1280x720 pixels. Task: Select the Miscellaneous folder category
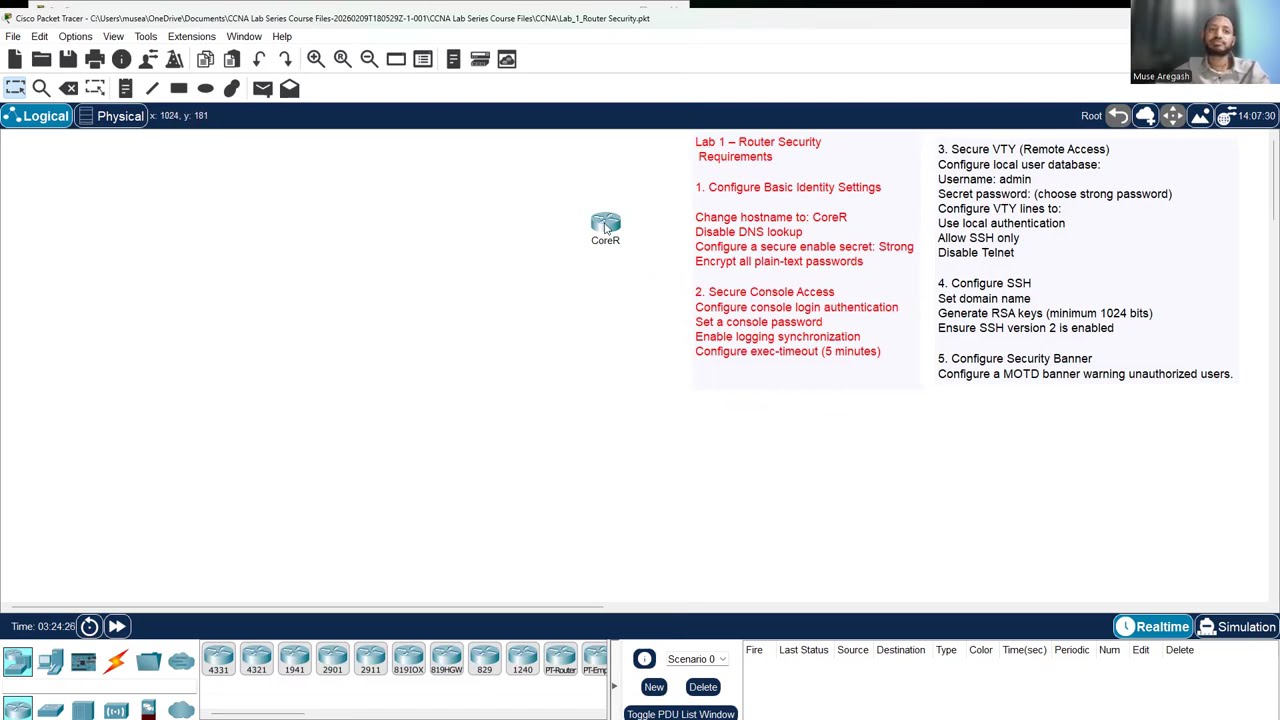point(149,661)
